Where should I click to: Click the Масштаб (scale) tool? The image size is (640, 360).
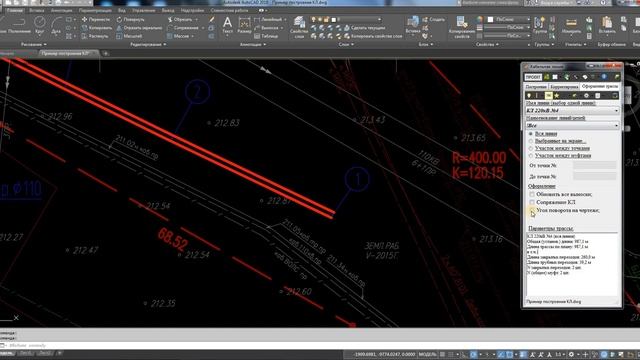pos(129,36)
